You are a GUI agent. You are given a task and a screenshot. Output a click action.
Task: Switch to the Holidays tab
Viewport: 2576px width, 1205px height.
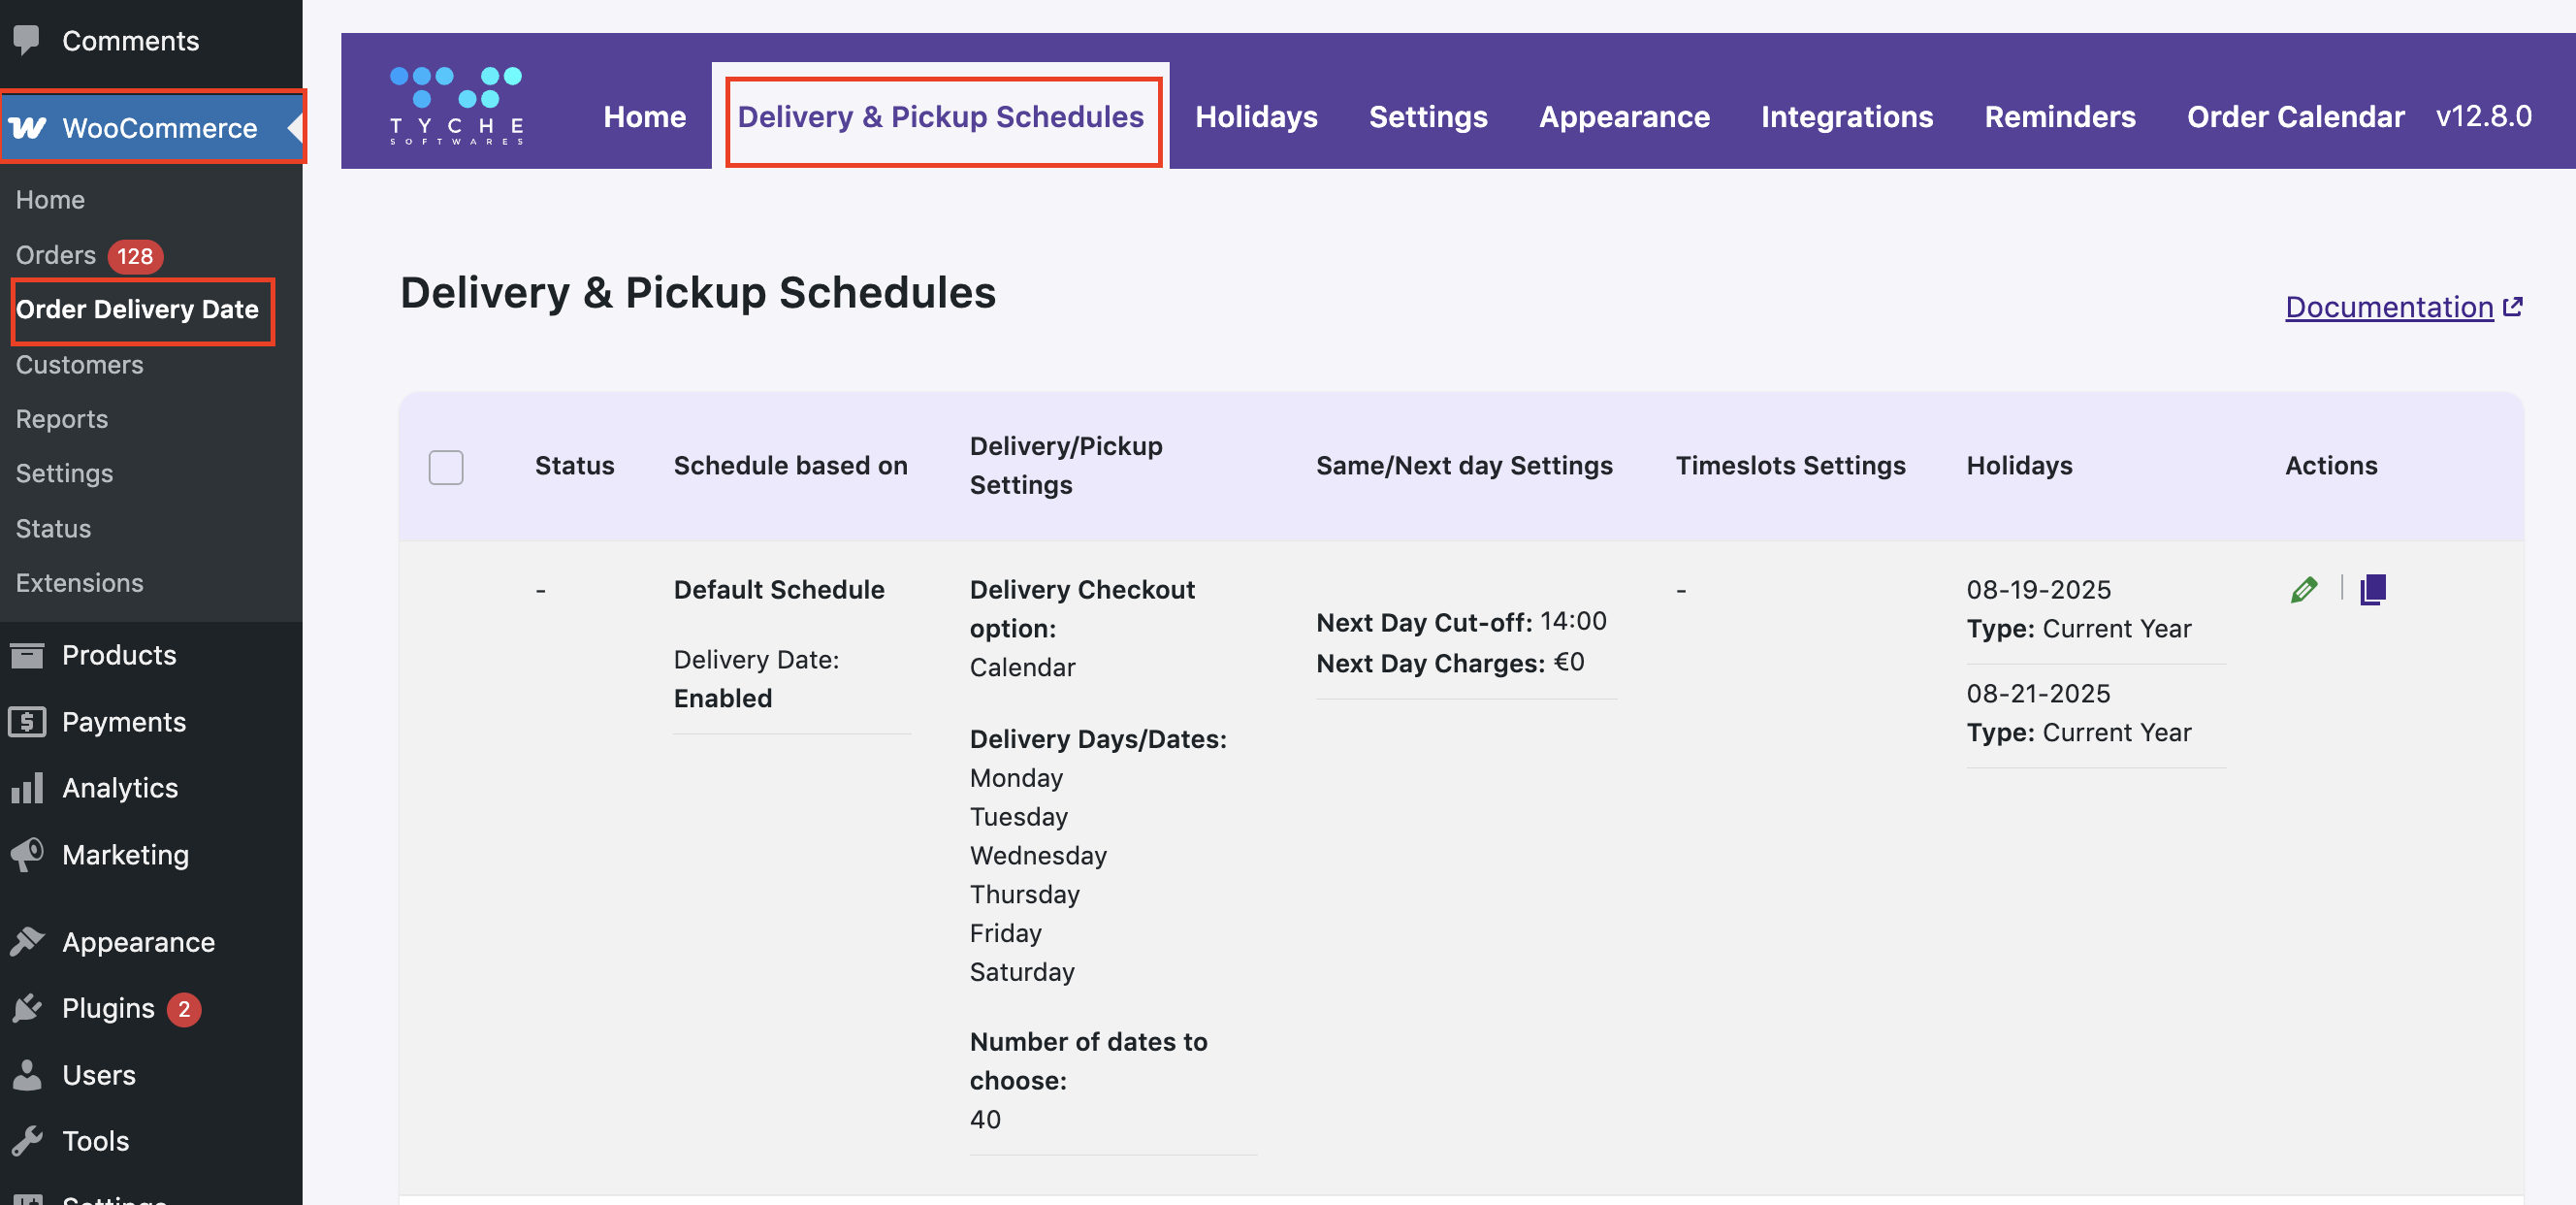pos(1255,117)
